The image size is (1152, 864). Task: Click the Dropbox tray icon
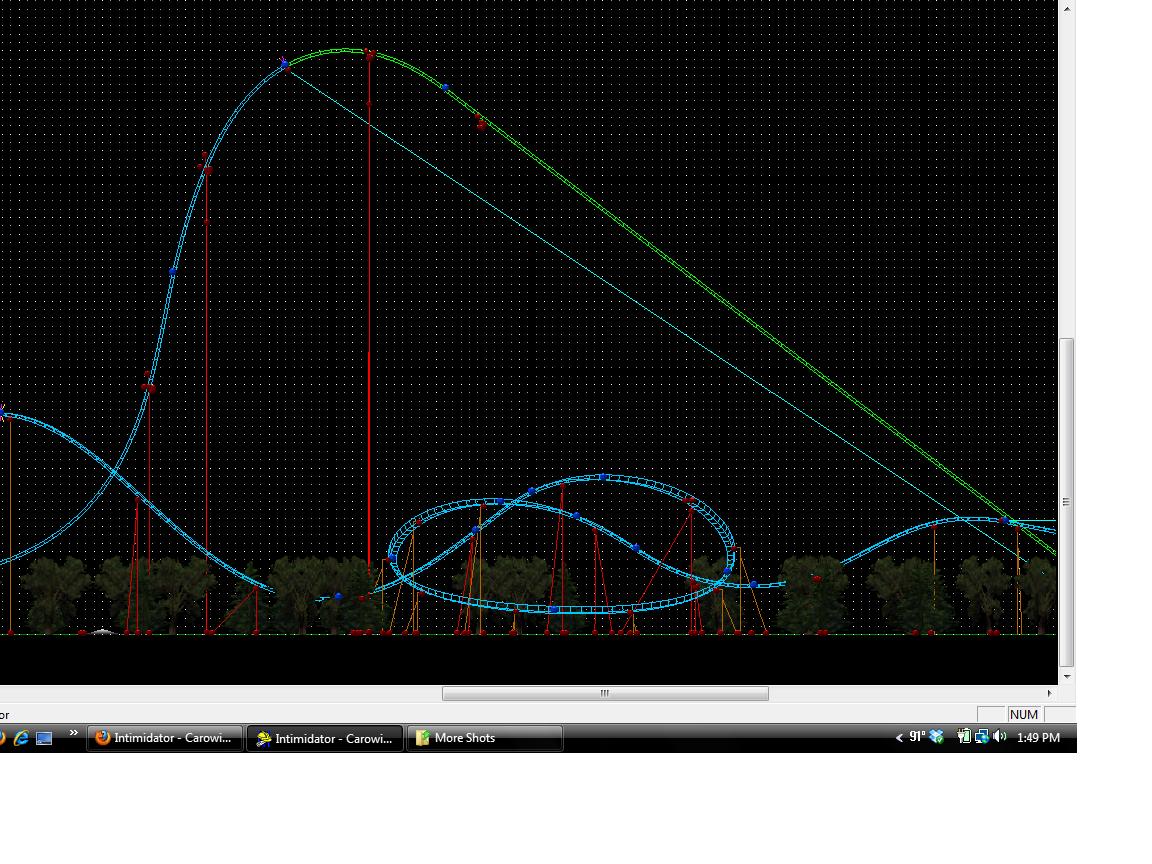(937, 736)
